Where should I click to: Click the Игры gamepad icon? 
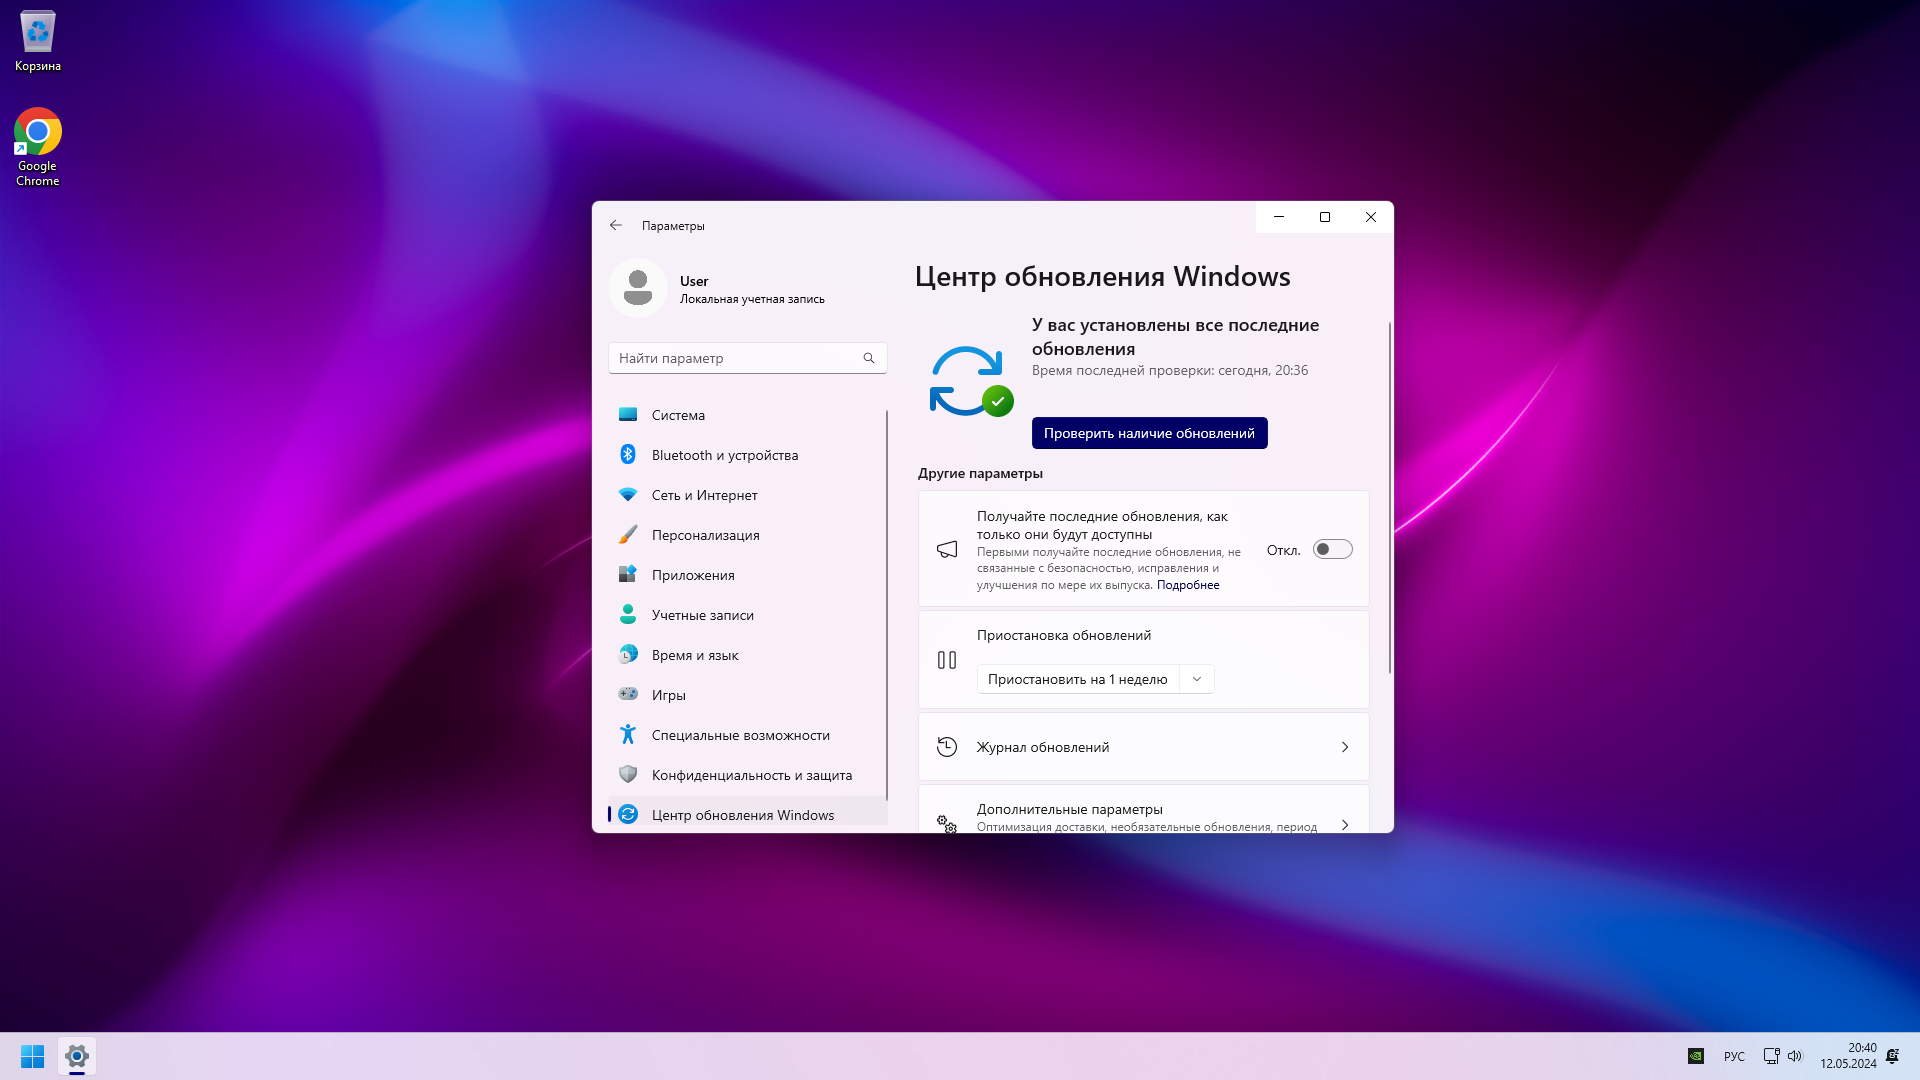pos(628,694)
